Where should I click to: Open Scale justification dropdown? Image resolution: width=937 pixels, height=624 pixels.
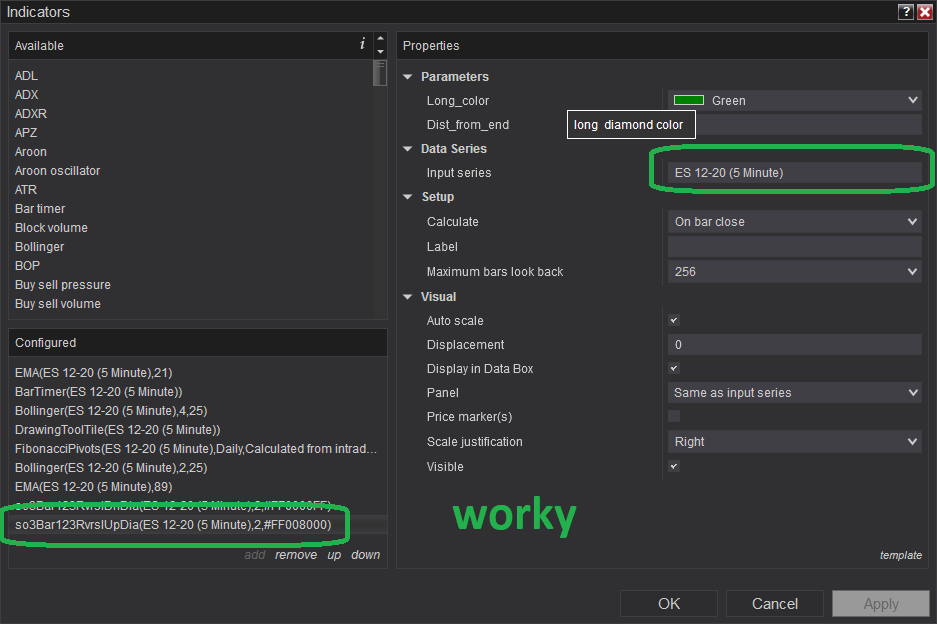coord(795,442)
